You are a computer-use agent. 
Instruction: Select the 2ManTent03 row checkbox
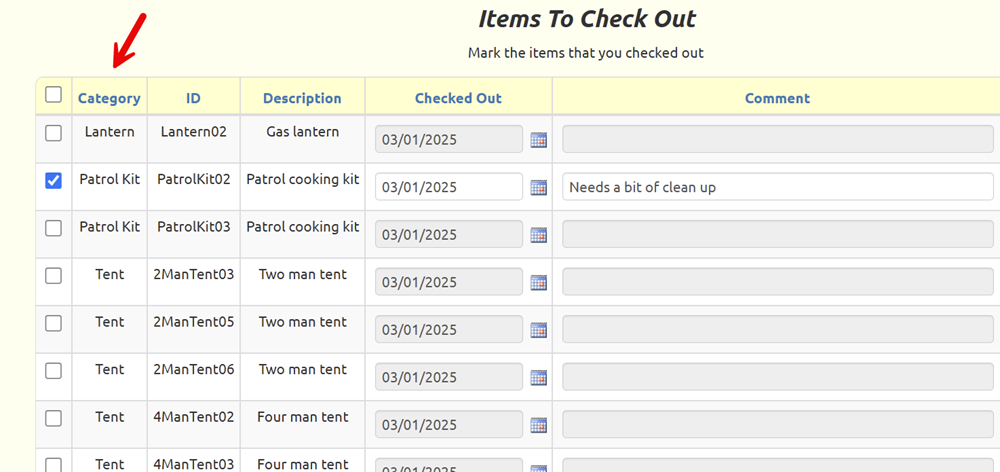pyautogui.click(x=54, y=276)
